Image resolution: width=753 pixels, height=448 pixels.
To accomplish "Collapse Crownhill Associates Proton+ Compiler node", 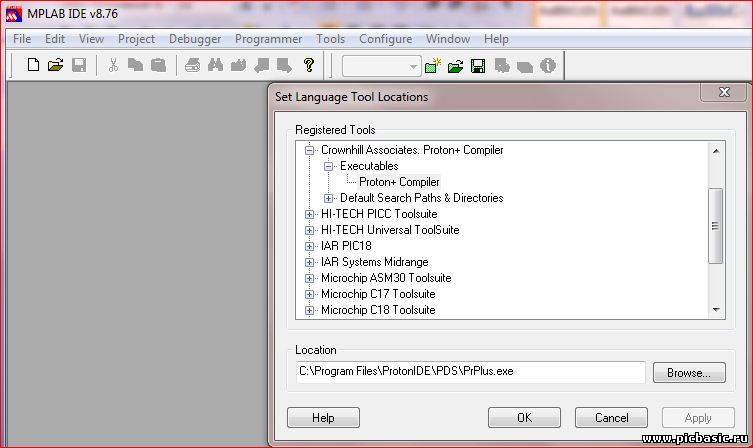I will (x=310, y=150).
